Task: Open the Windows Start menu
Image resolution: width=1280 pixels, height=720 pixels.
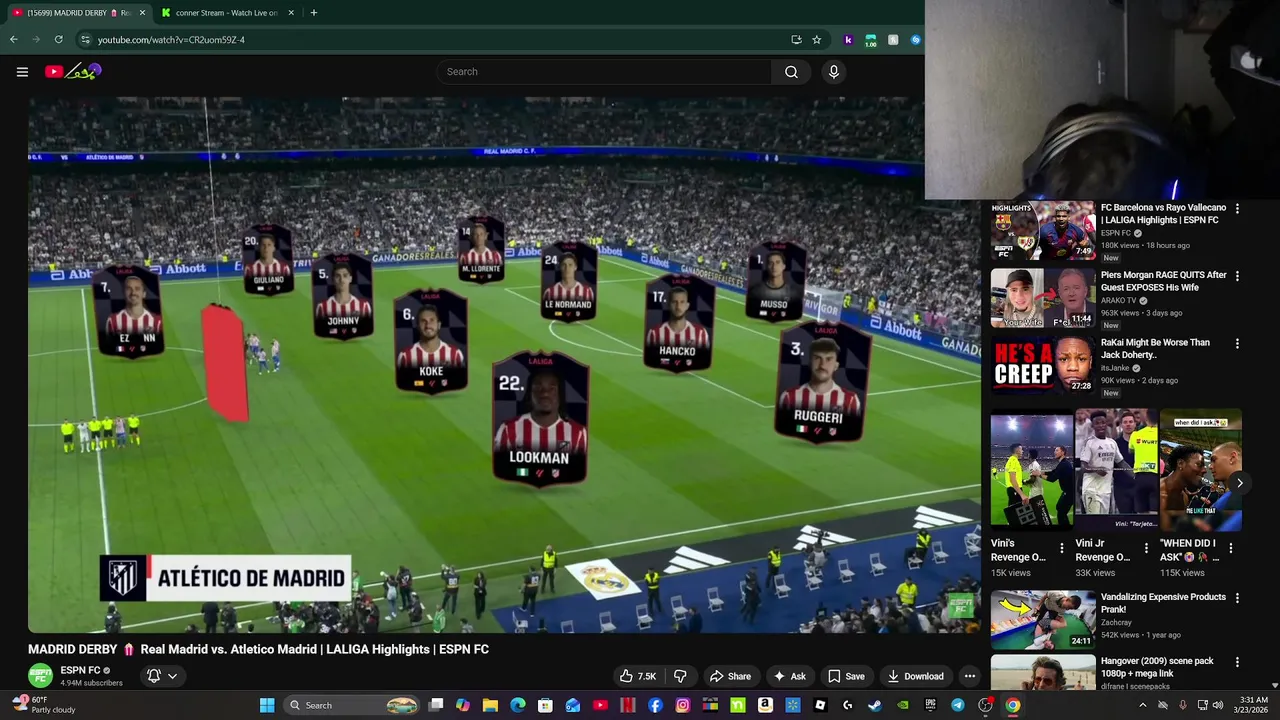Action: 267,705
